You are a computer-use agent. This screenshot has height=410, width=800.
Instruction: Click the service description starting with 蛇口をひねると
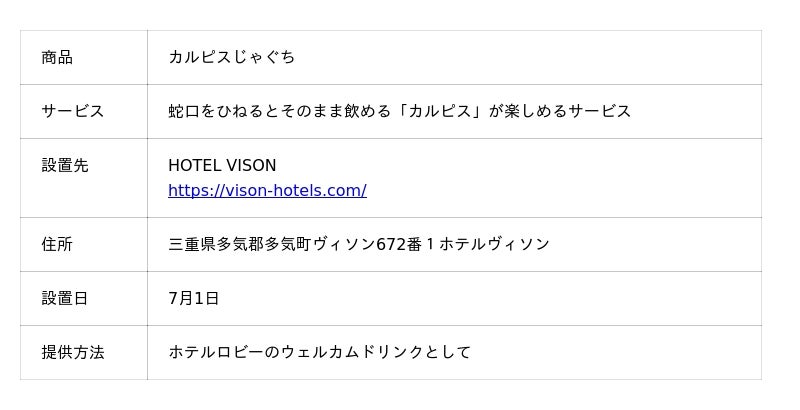click(x=399, y=111)
